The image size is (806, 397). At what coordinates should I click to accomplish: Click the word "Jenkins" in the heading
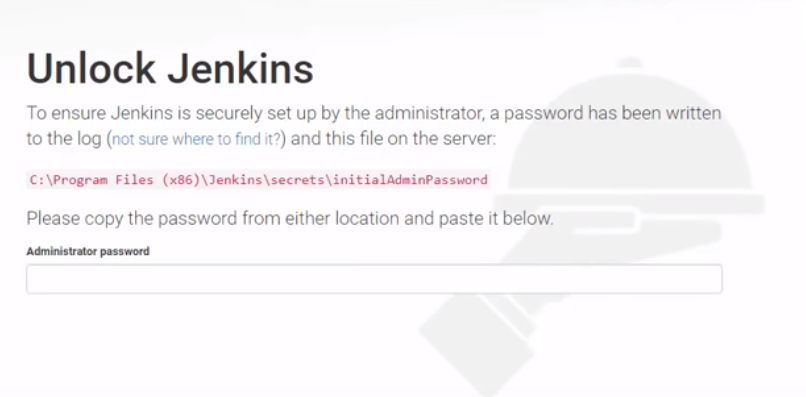[x=241, y=68]
